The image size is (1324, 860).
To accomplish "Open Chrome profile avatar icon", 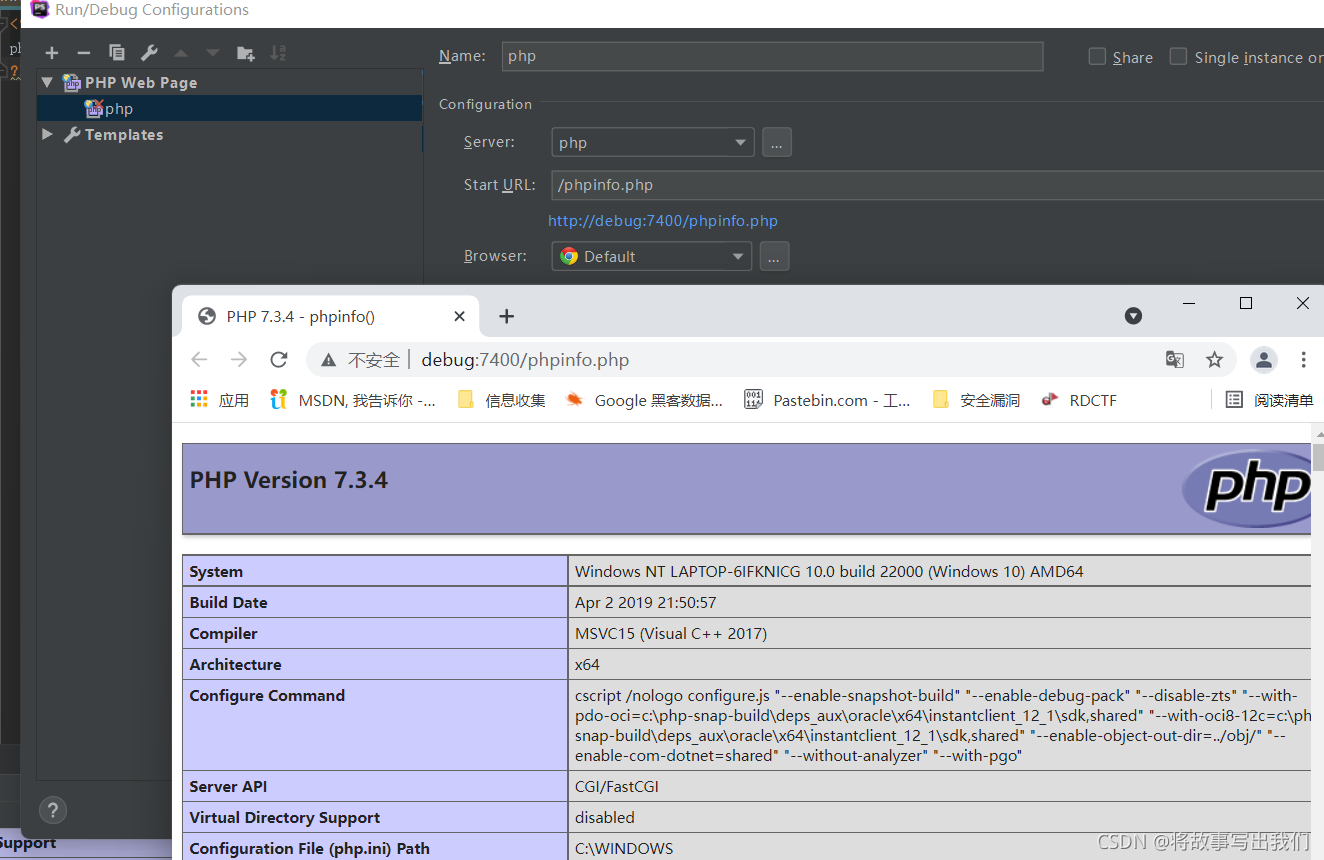I will click(1264, 360).
